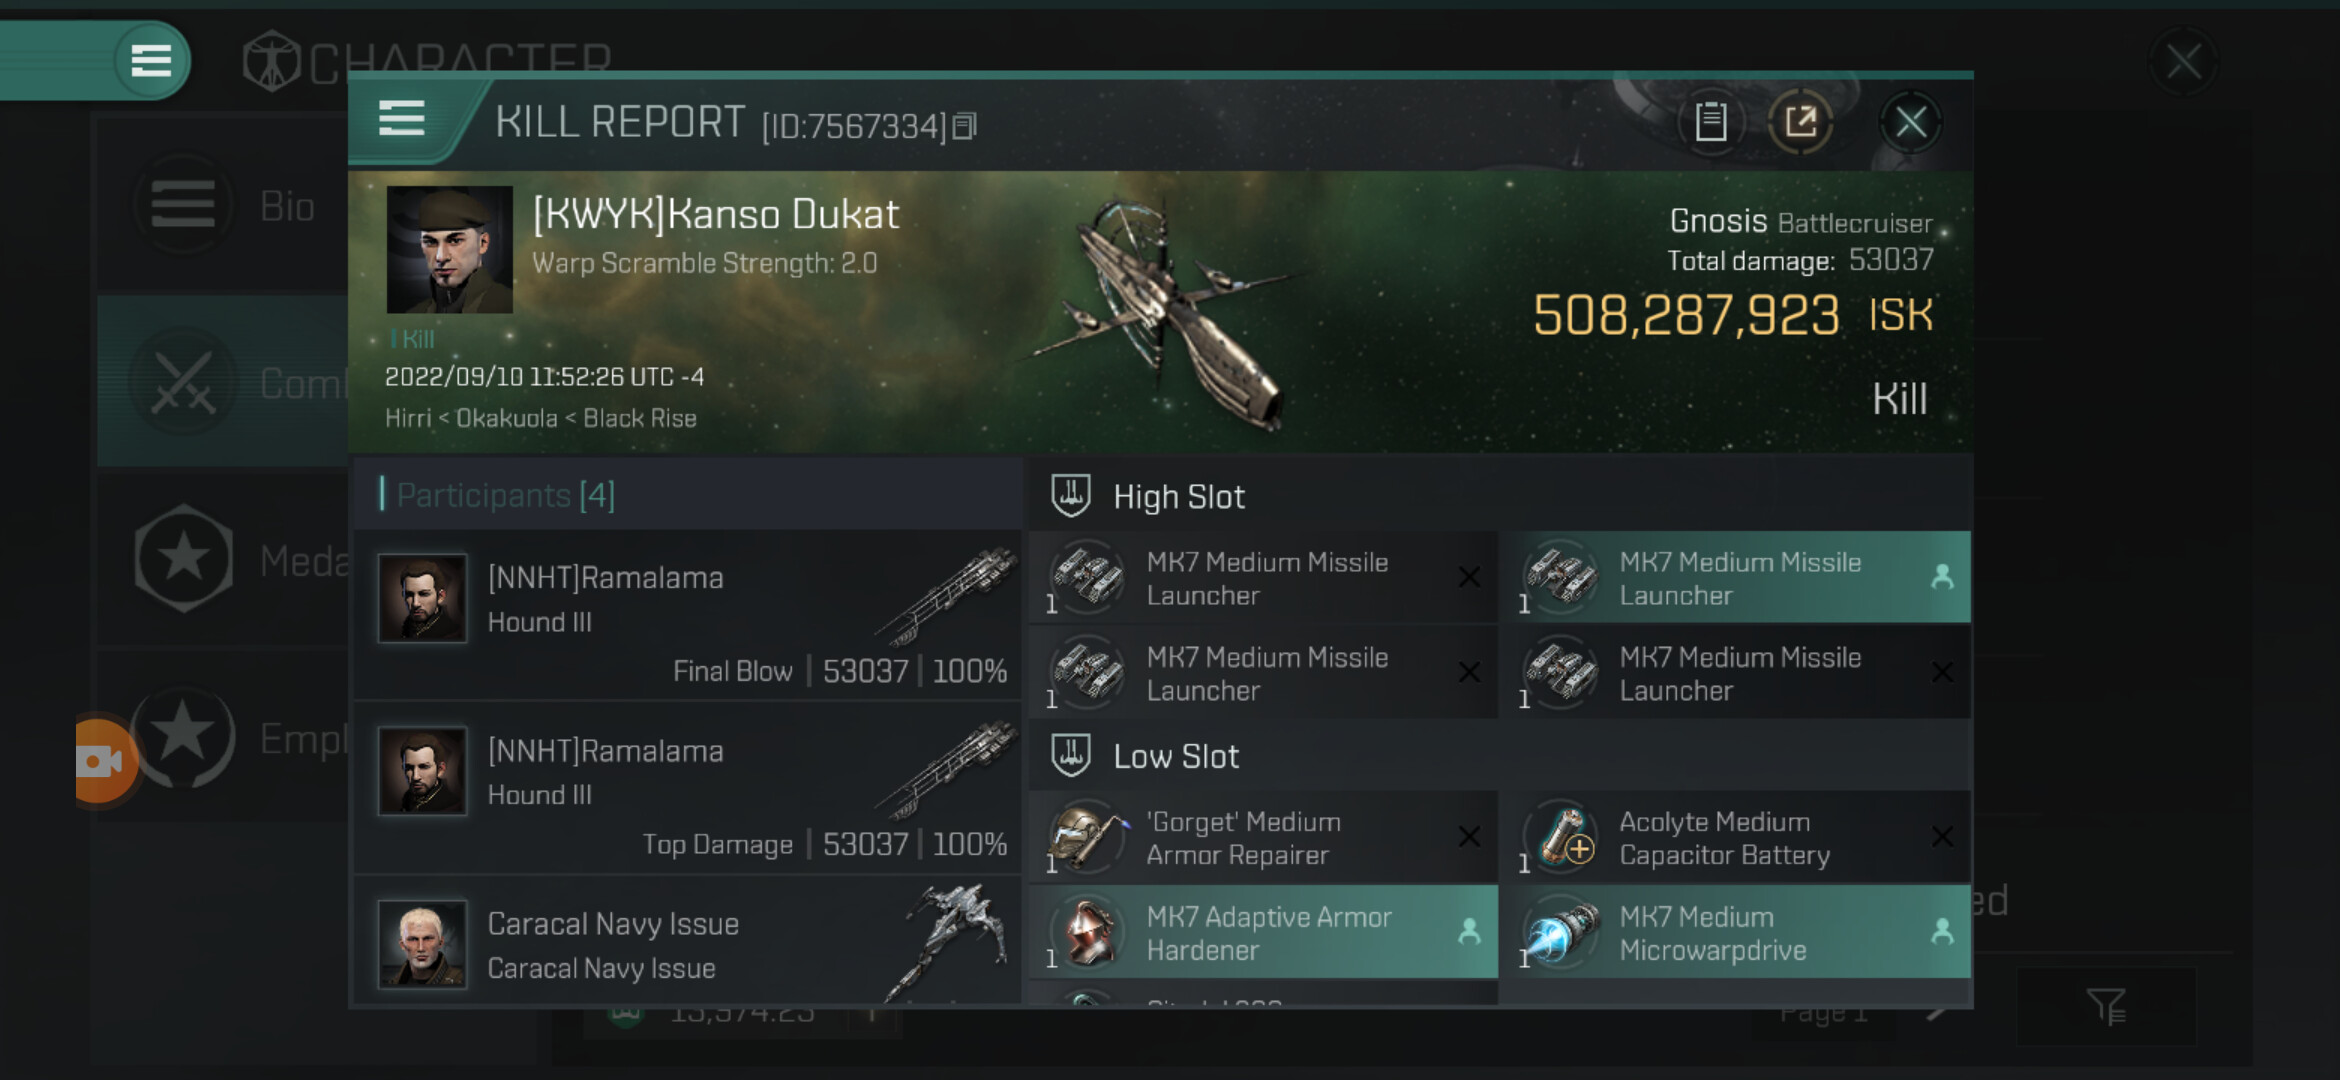Click the filter icon at bottom right
Screen dimensions: 2340x1080
[x=2106, y=1006]
